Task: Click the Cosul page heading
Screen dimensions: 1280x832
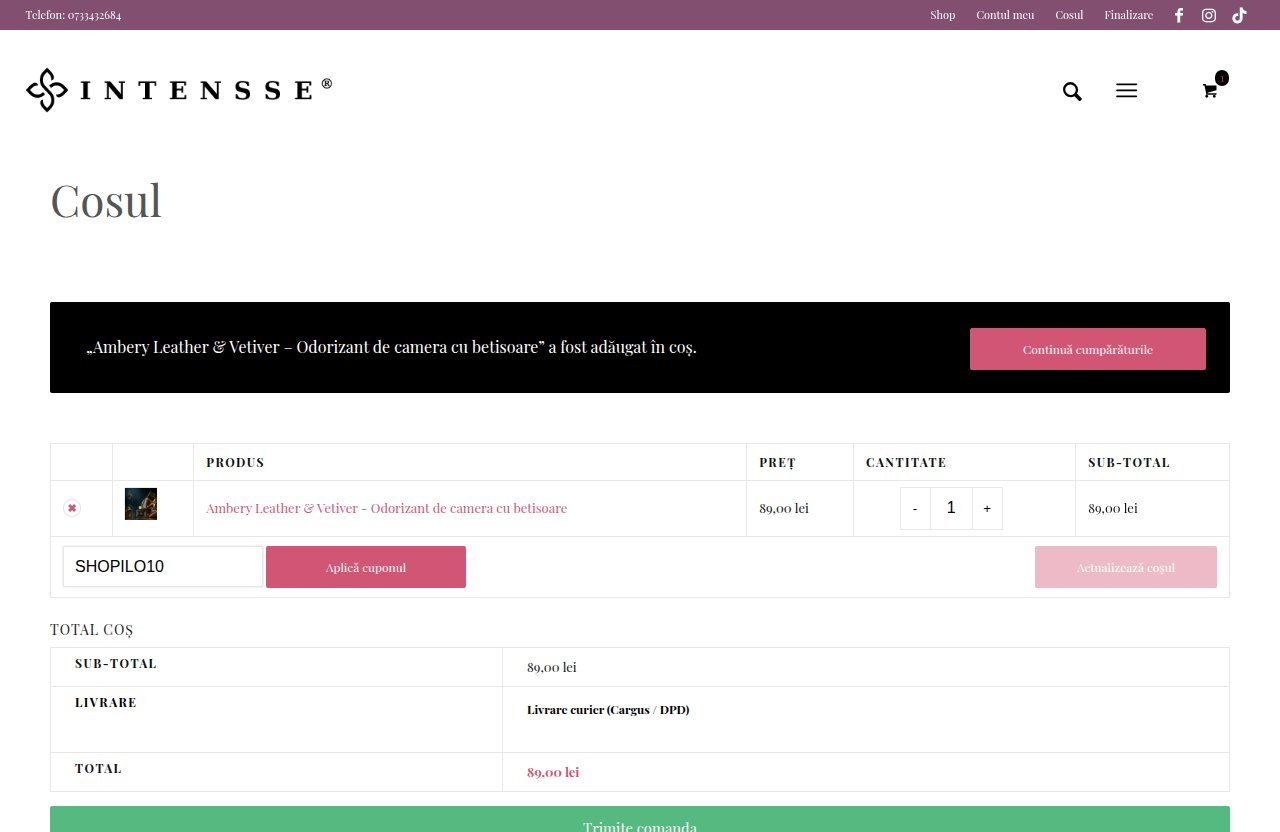Action: (106, 201)
